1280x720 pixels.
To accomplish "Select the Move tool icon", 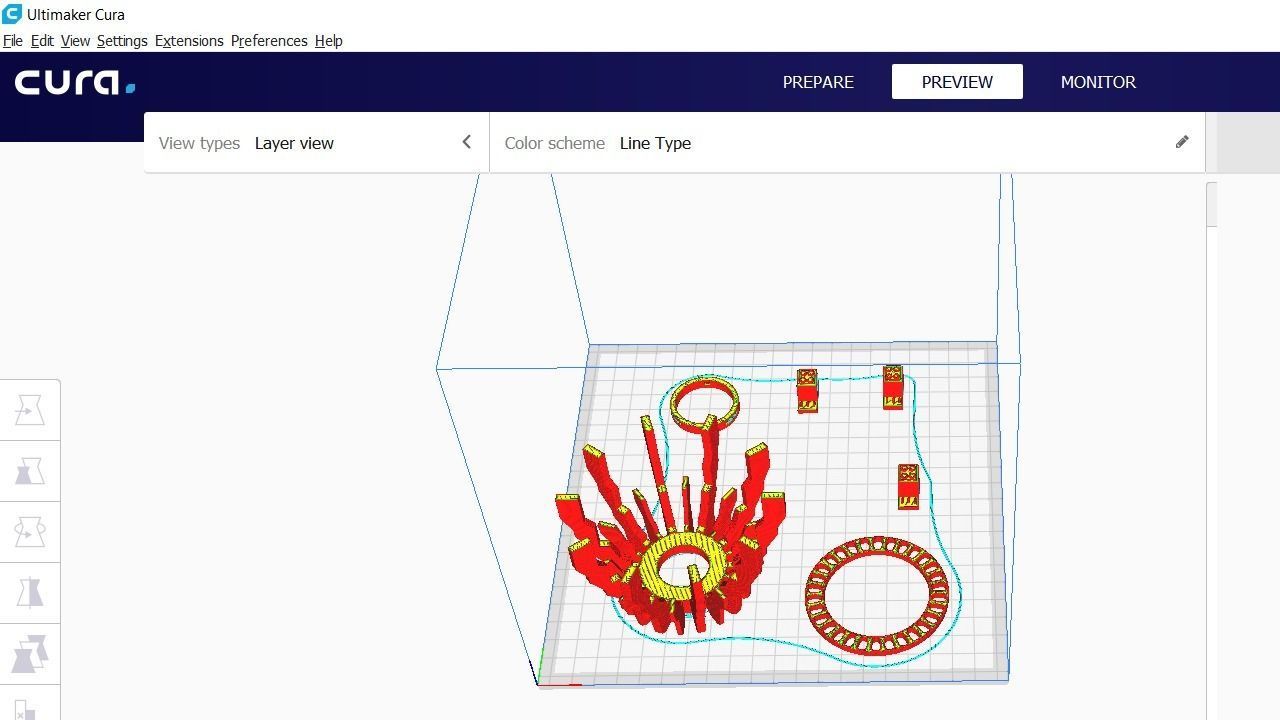I will [x=30, y=410].
